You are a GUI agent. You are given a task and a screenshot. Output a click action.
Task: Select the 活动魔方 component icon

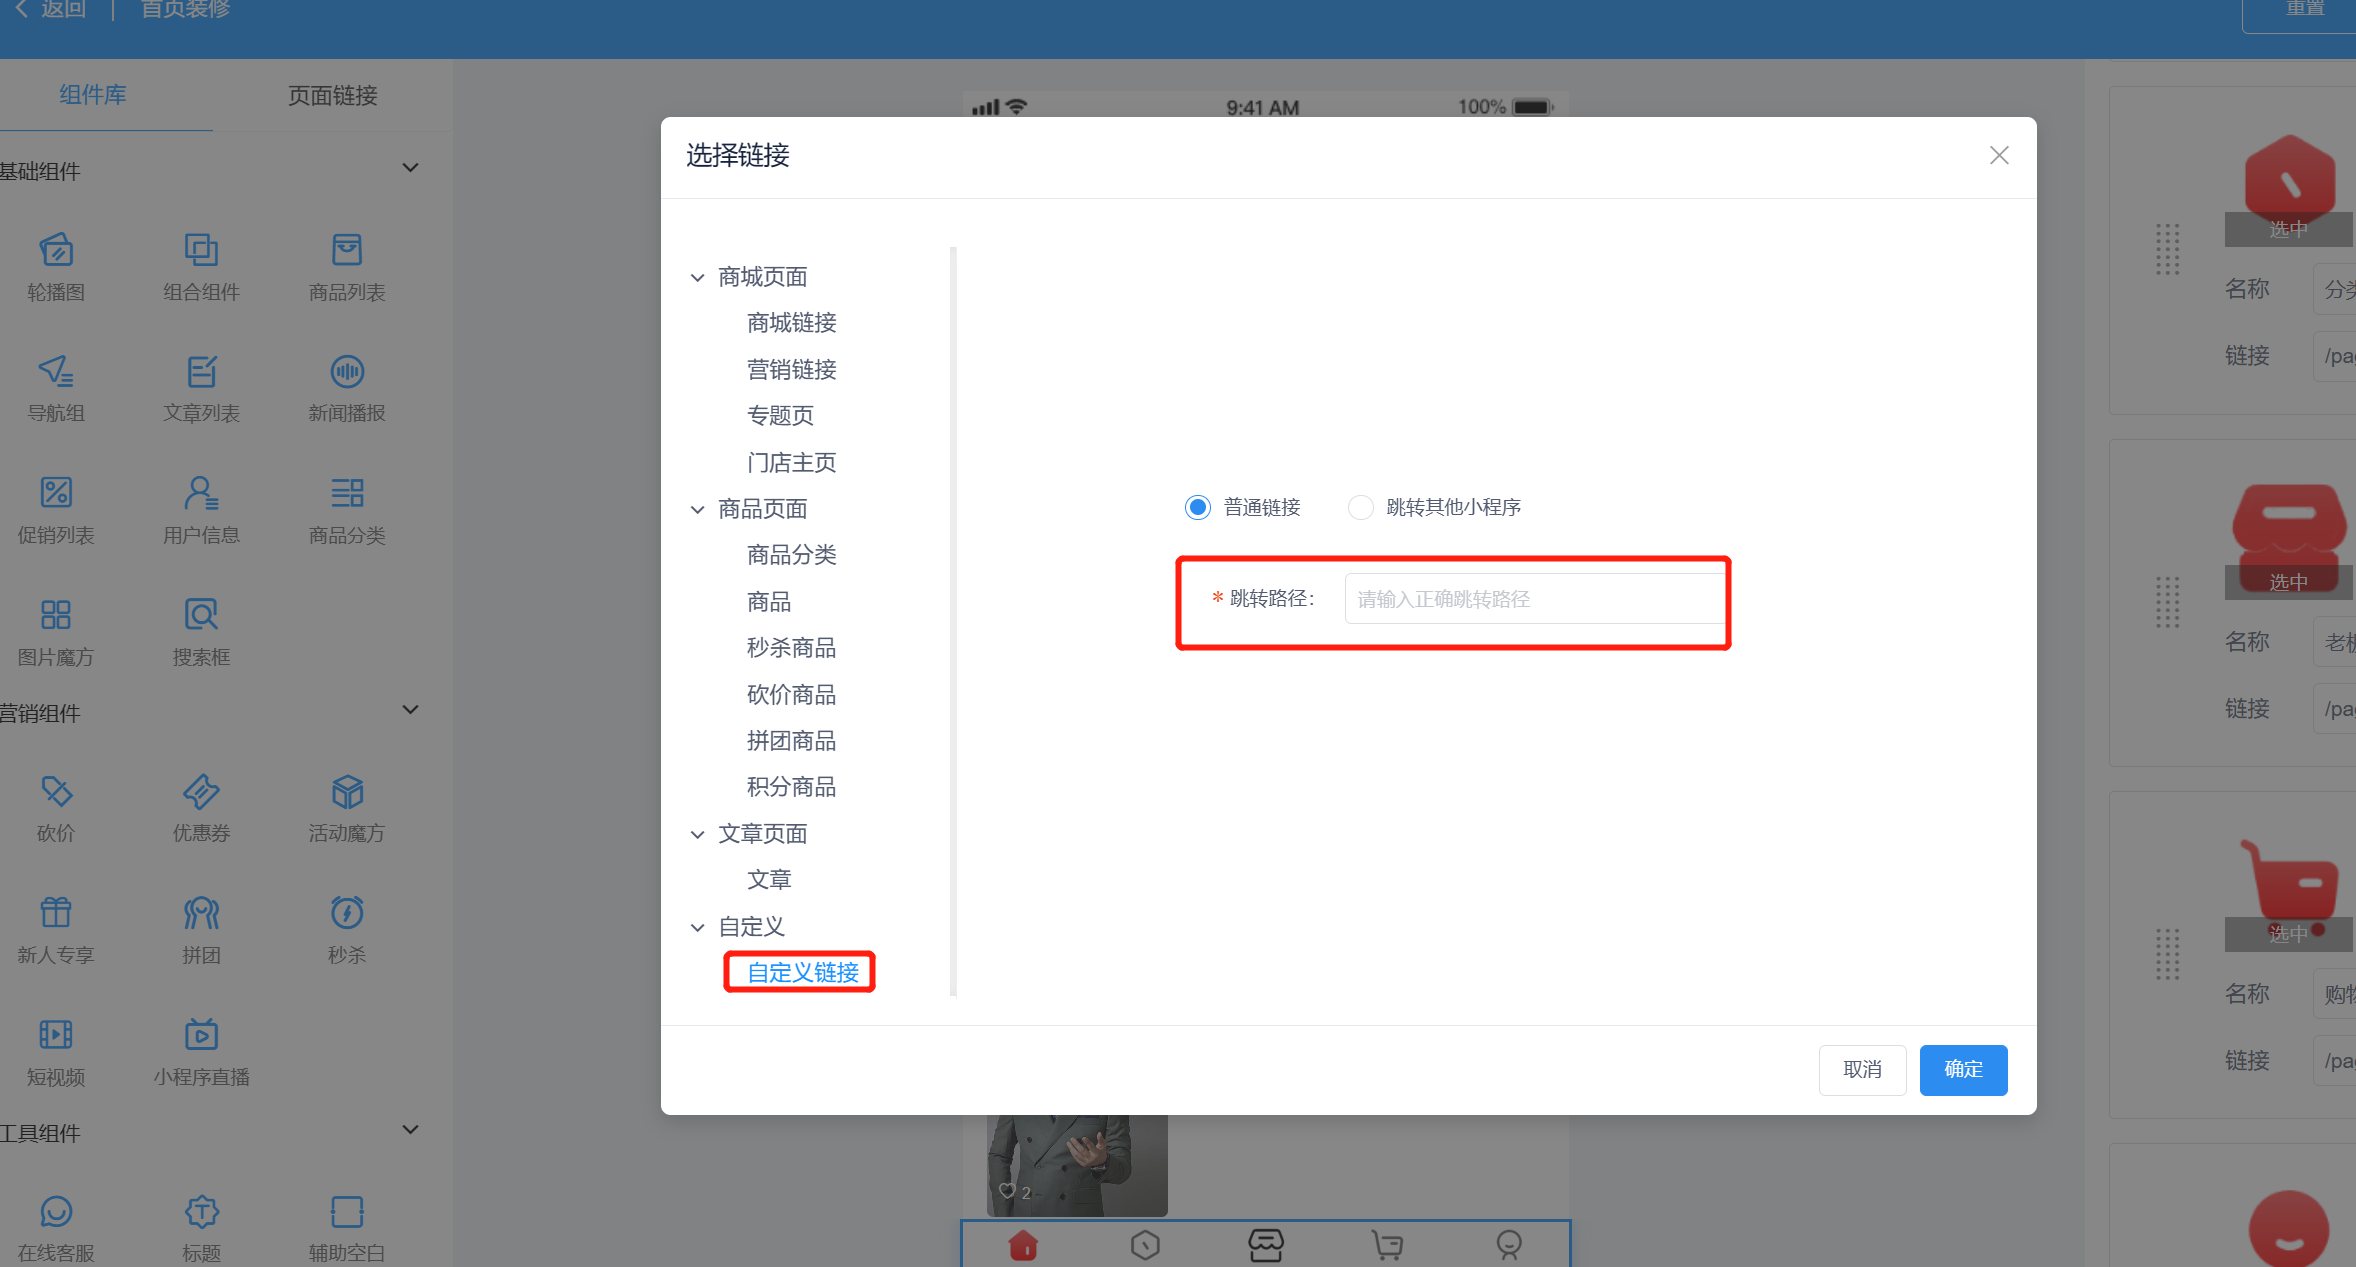tap(347, 791)
